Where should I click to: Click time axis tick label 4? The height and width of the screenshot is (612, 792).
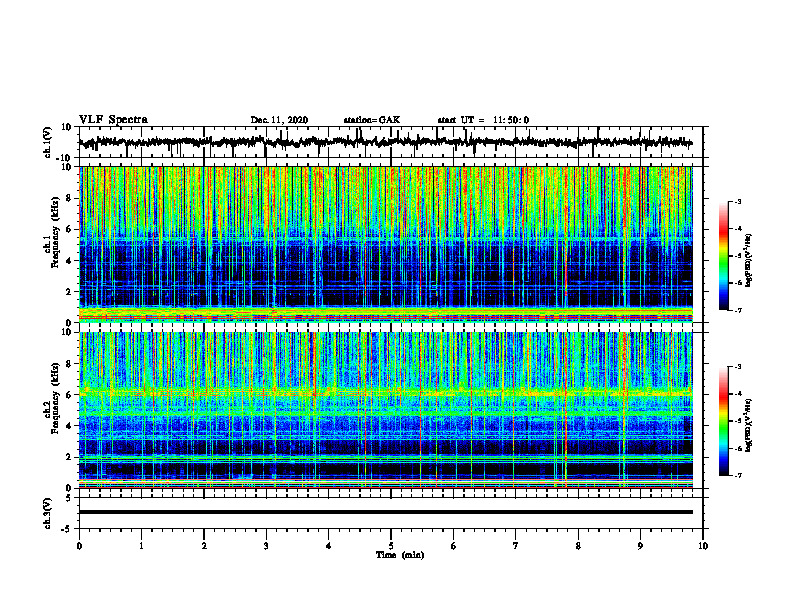pos(329,546)
